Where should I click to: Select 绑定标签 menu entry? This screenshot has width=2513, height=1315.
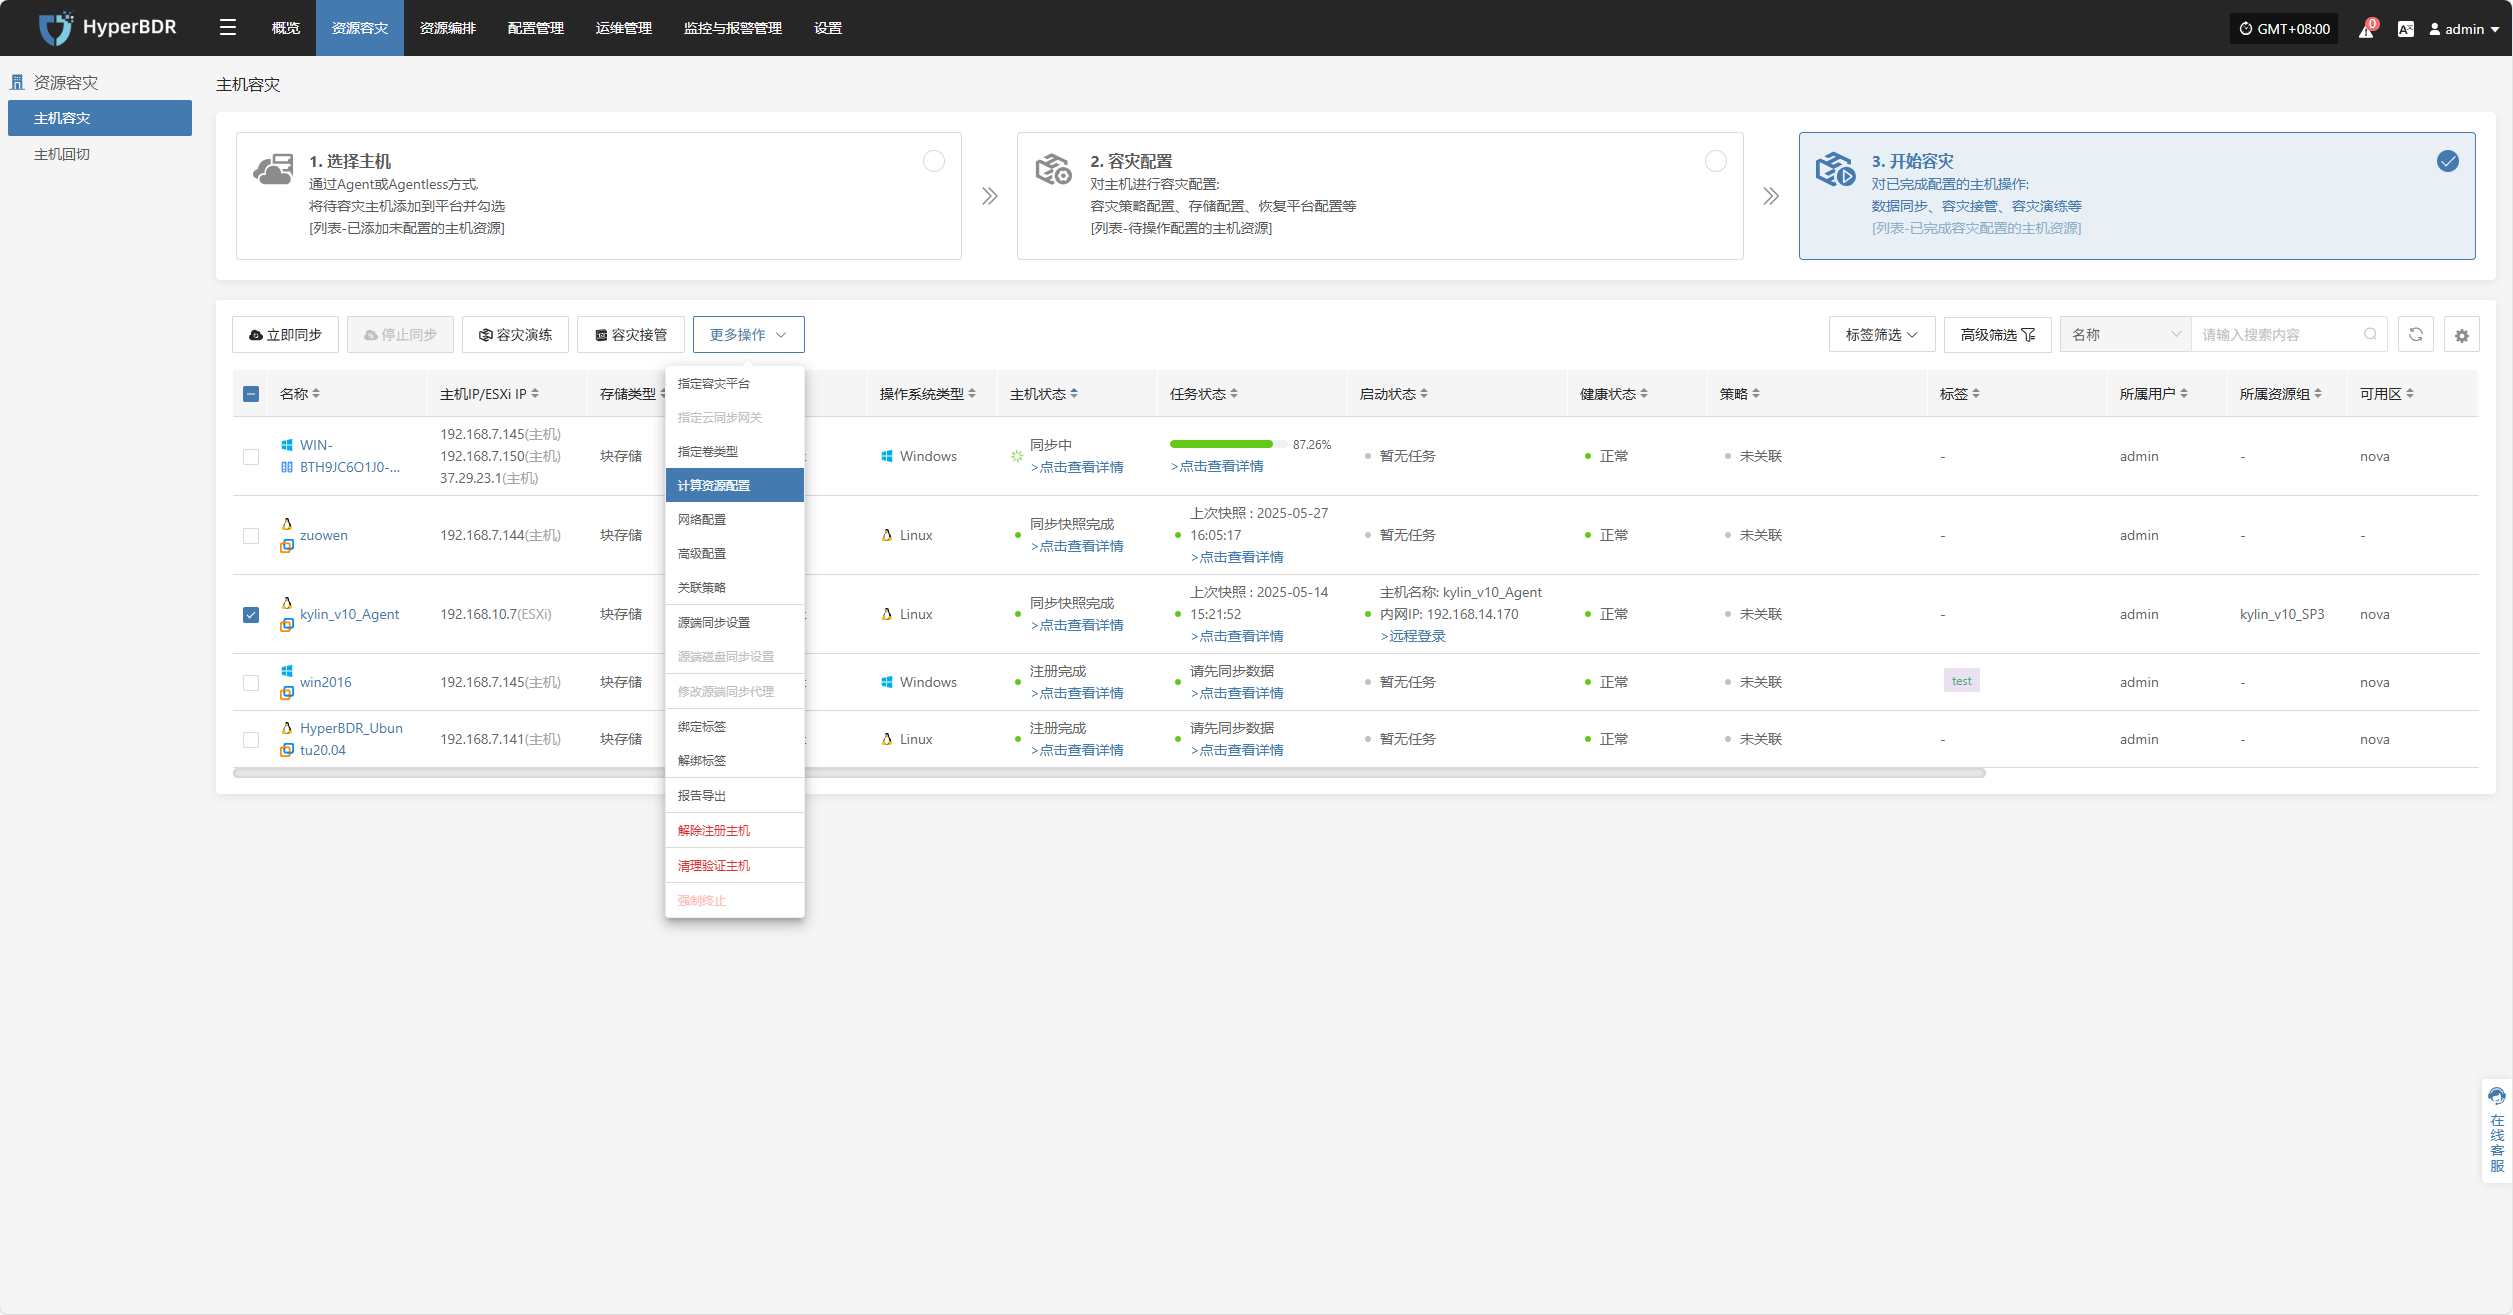click(735, 727)
